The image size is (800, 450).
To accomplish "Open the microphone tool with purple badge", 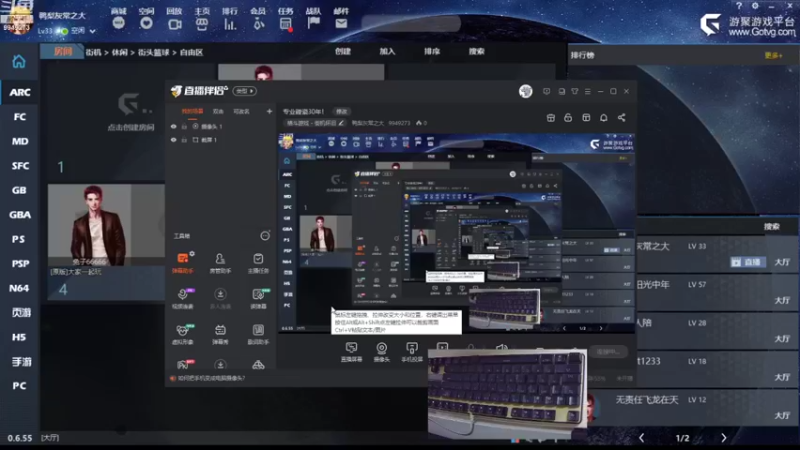I will point(183,298).
